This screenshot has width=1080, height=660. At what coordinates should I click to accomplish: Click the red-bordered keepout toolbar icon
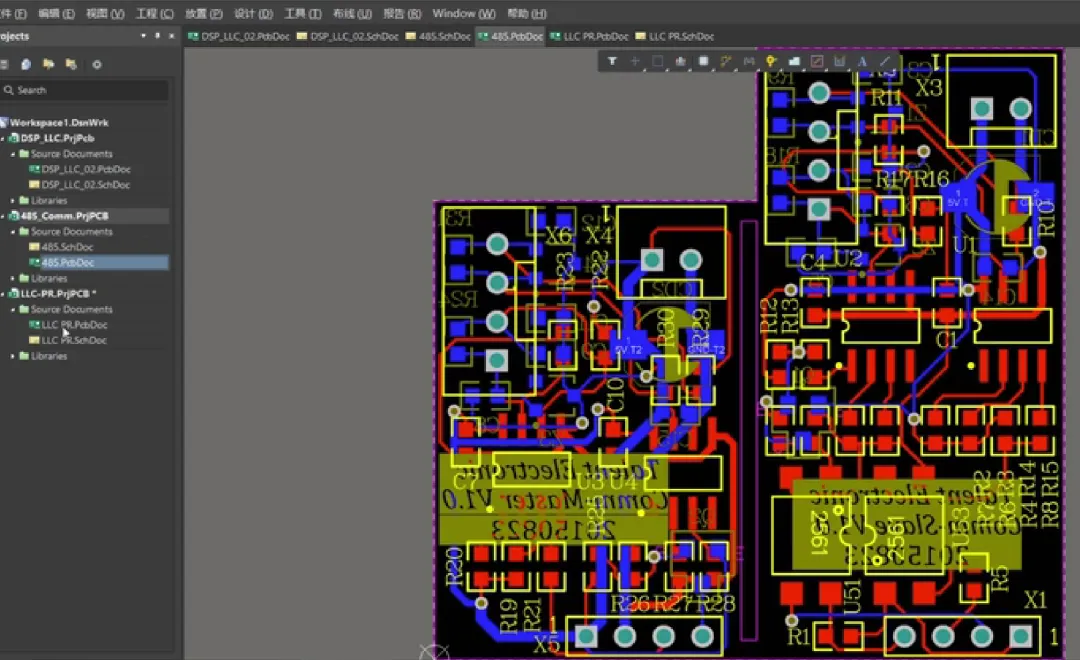tap(816, 61)
